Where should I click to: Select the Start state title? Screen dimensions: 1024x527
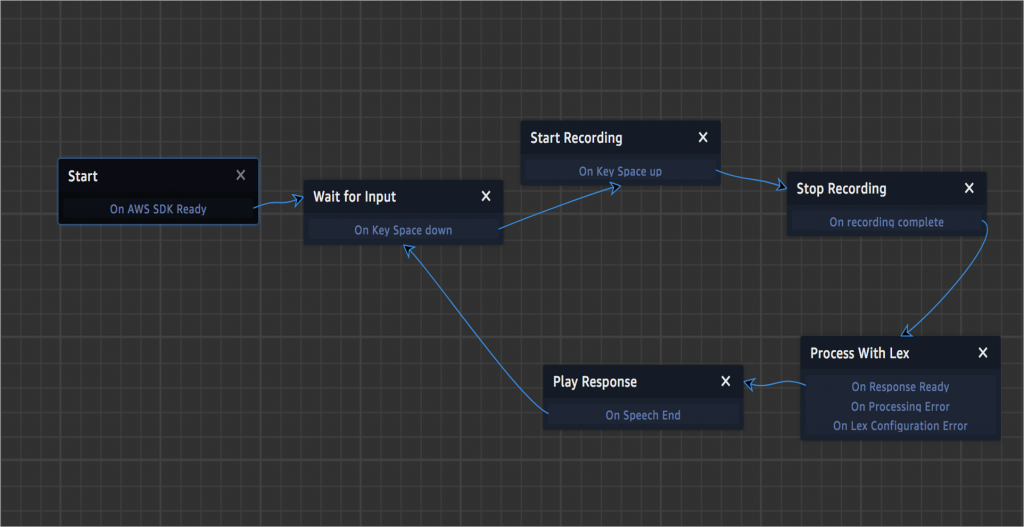(83, 176)
